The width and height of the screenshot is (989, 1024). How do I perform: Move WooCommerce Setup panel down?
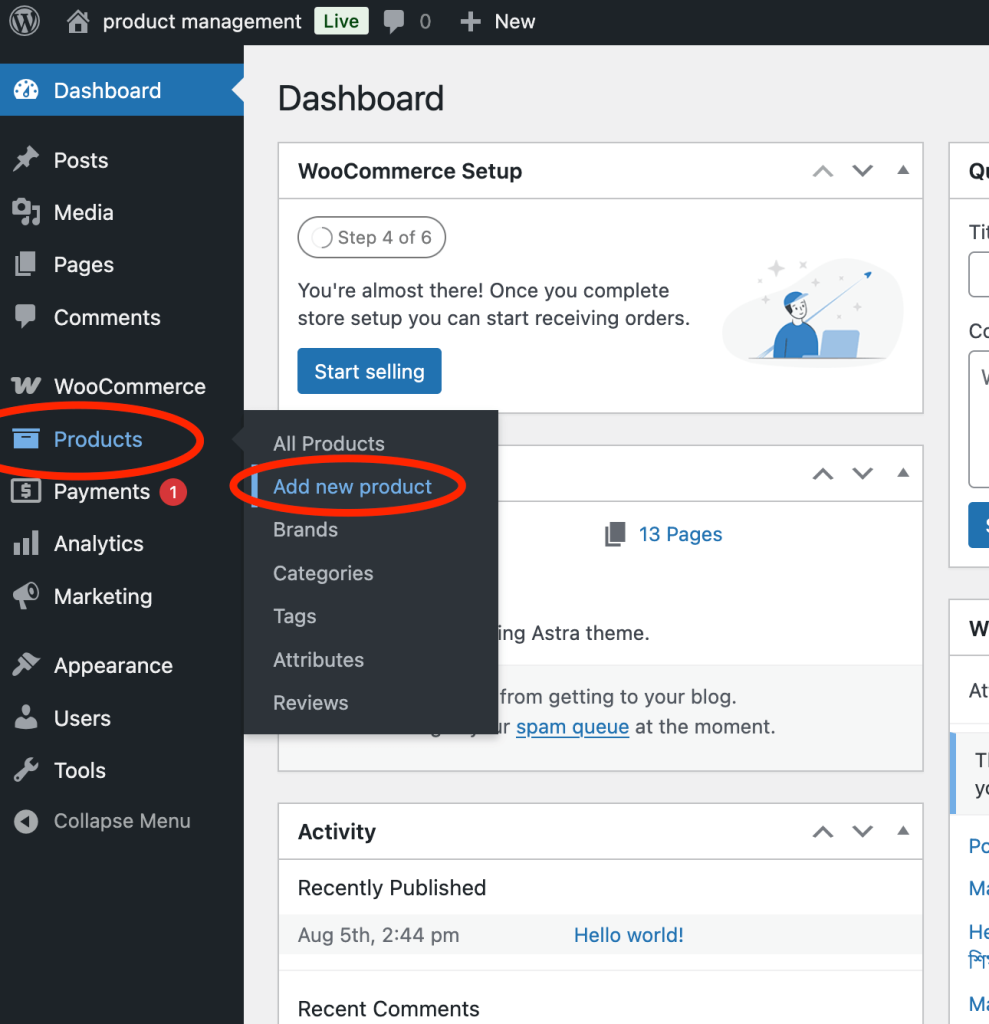[x=862, y=171]
